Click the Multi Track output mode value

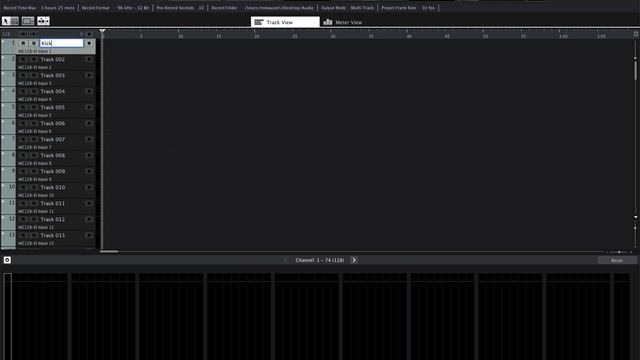[362, 8]
